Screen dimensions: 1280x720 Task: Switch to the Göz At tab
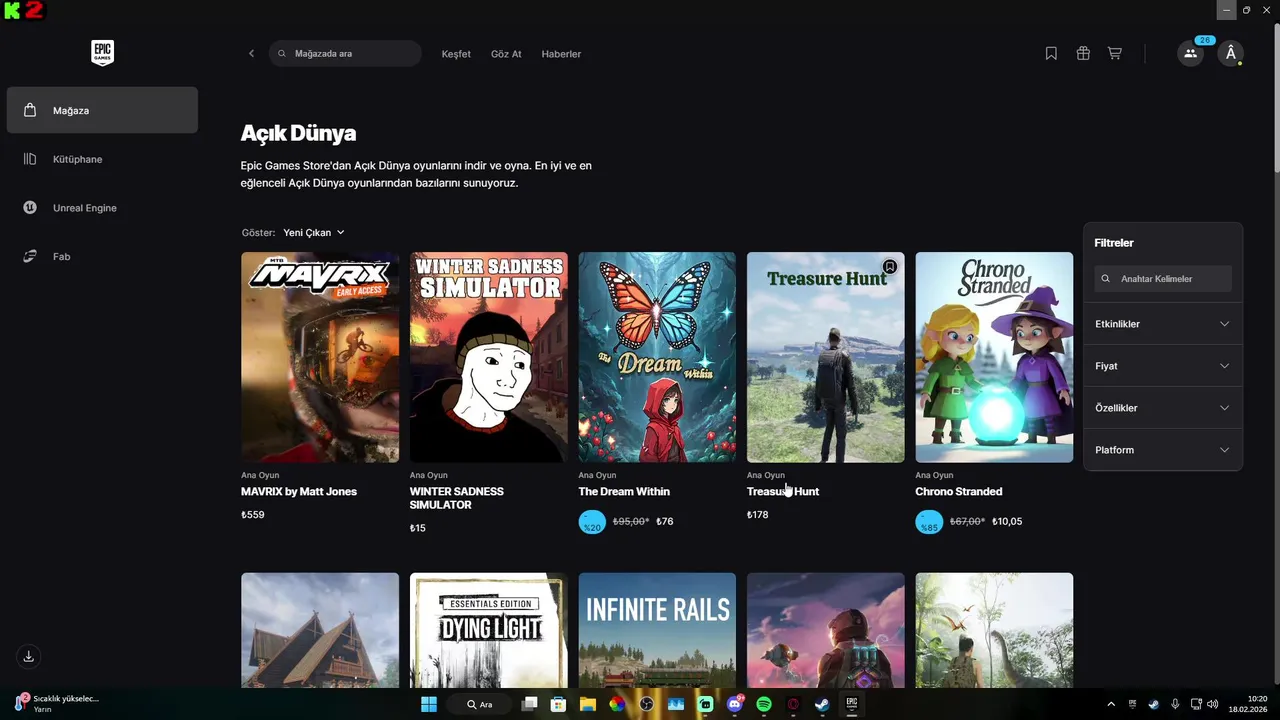506,54
